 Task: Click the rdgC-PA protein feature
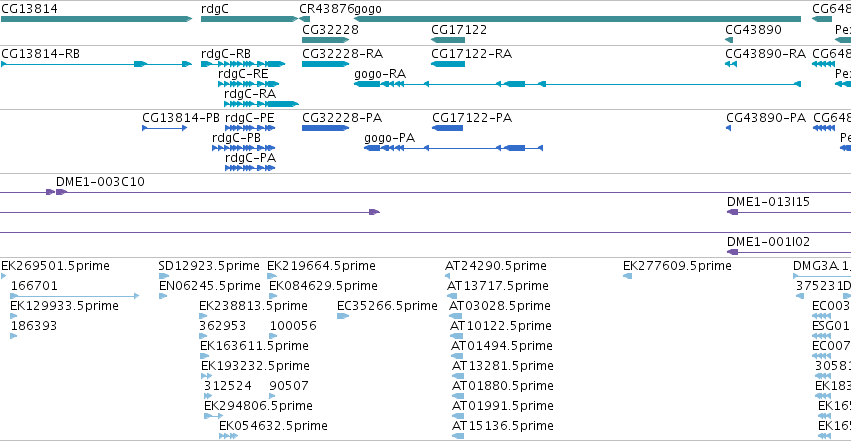250,168
